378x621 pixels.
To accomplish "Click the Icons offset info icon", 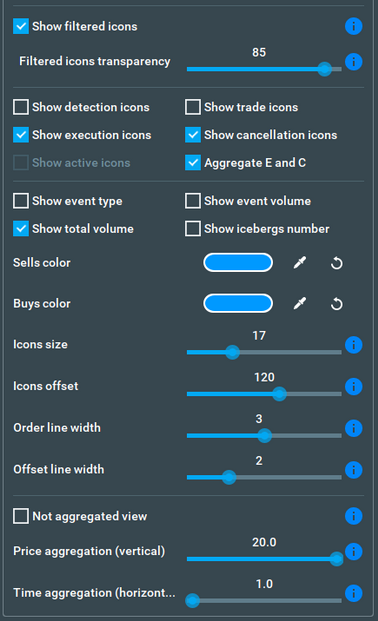I will tap(353, 387).
